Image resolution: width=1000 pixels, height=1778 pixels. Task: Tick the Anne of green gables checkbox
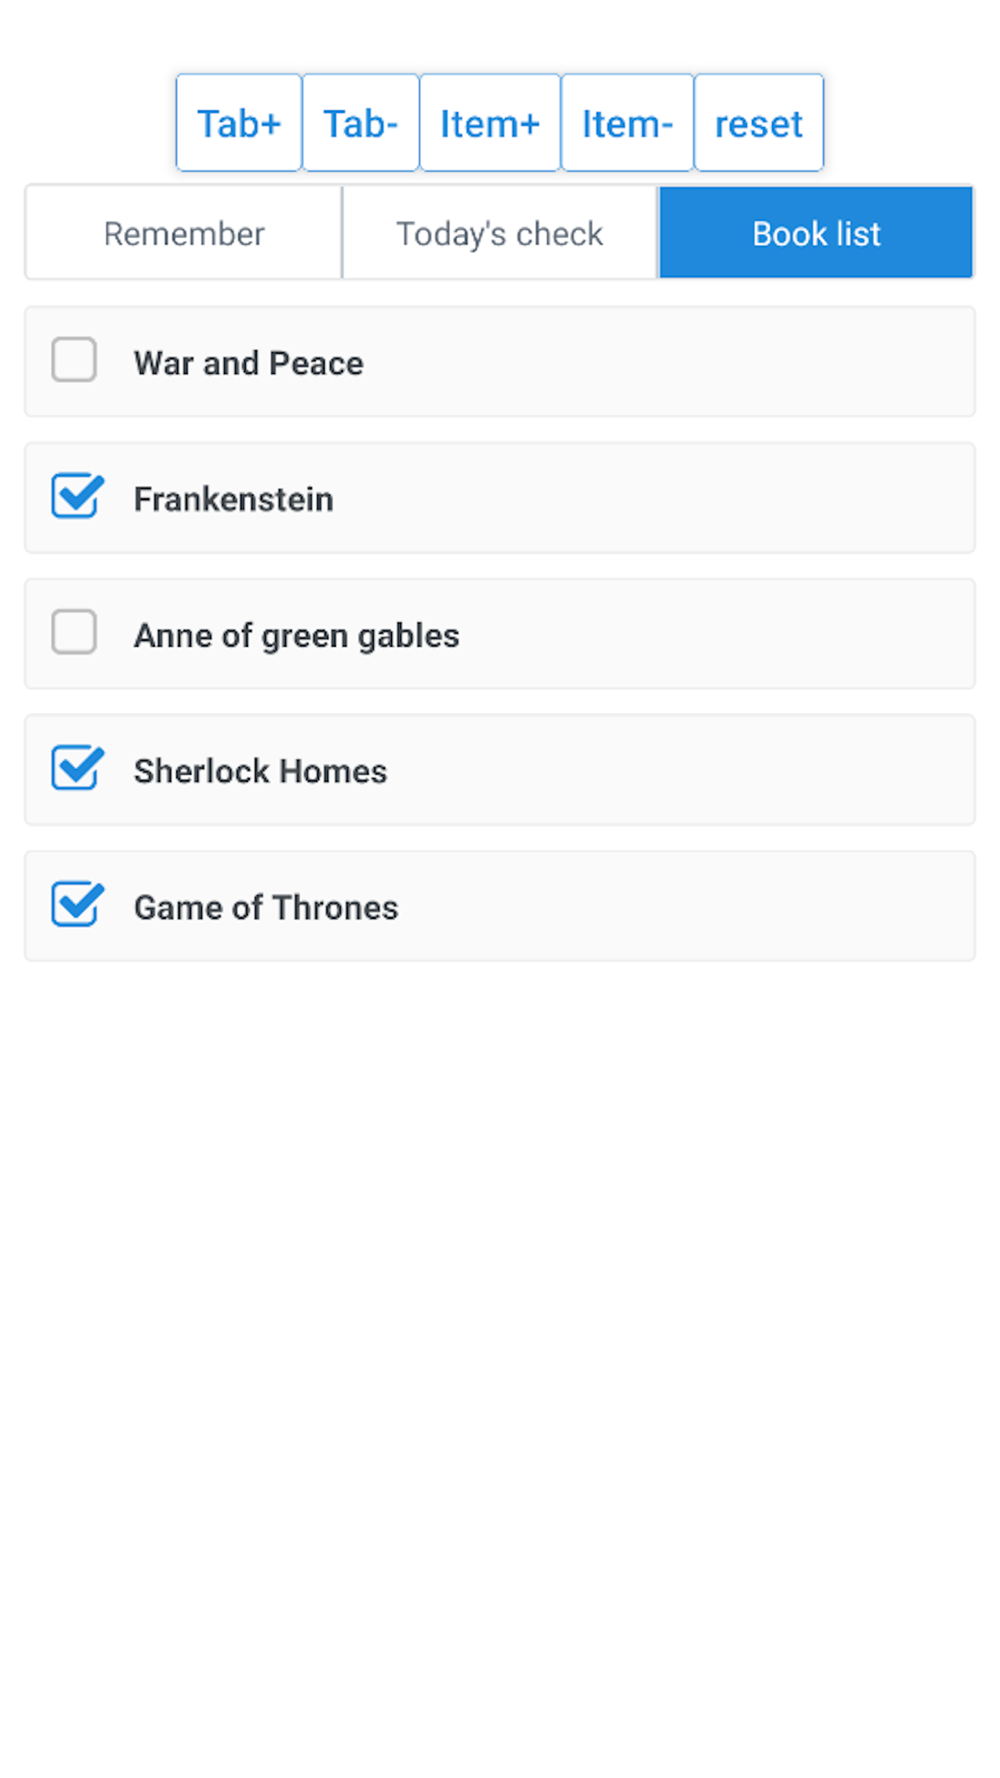pos(74,633)
